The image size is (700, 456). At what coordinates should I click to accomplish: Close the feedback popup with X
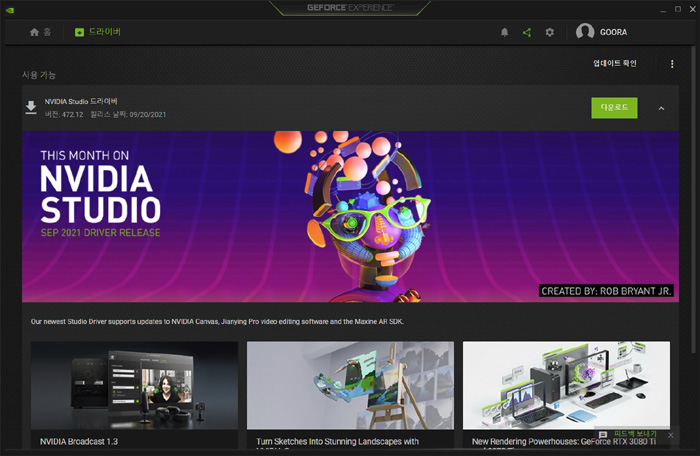(x=670, y=435)
